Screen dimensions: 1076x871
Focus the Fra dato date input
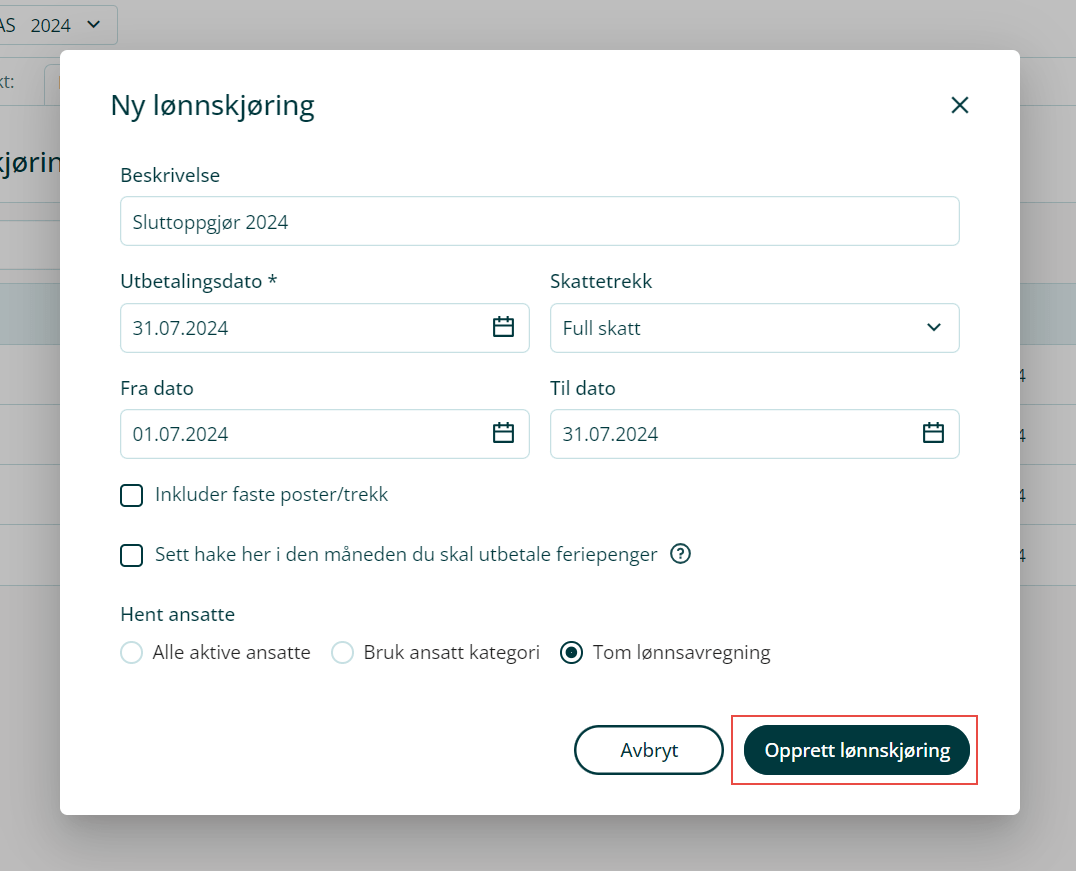point(300,434)
